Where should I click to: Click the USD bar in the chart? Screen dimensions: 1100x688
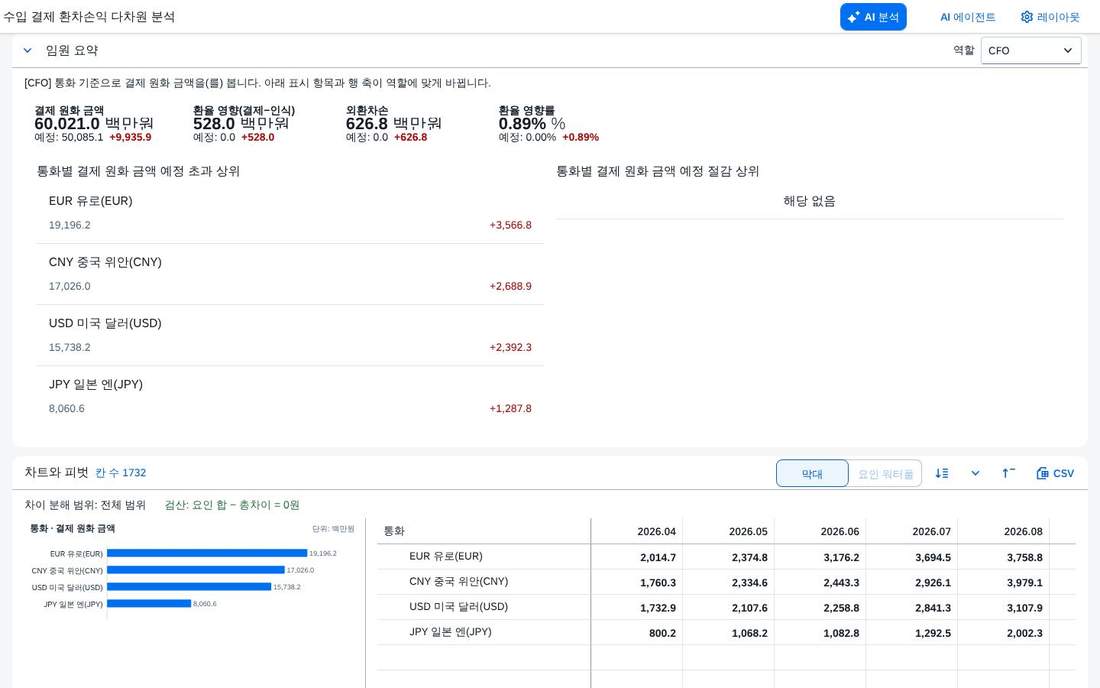point(189,587)
